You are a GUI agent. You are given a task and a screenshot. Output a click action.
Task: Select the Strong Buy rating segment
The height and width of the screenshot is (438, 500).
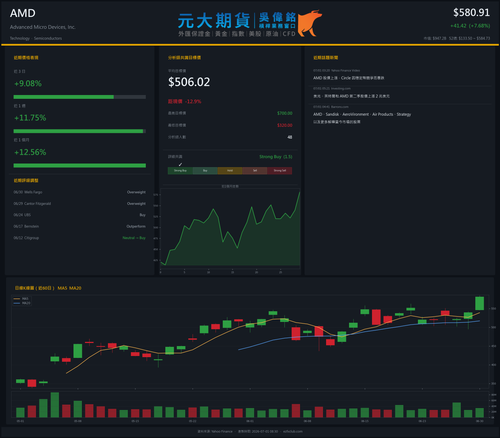click(x=180, y=171)
